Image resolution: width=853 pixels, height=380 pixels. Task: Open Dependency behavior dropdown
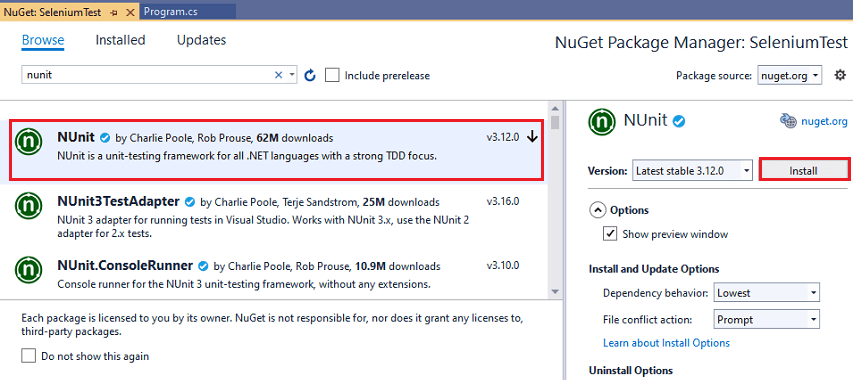767,293
